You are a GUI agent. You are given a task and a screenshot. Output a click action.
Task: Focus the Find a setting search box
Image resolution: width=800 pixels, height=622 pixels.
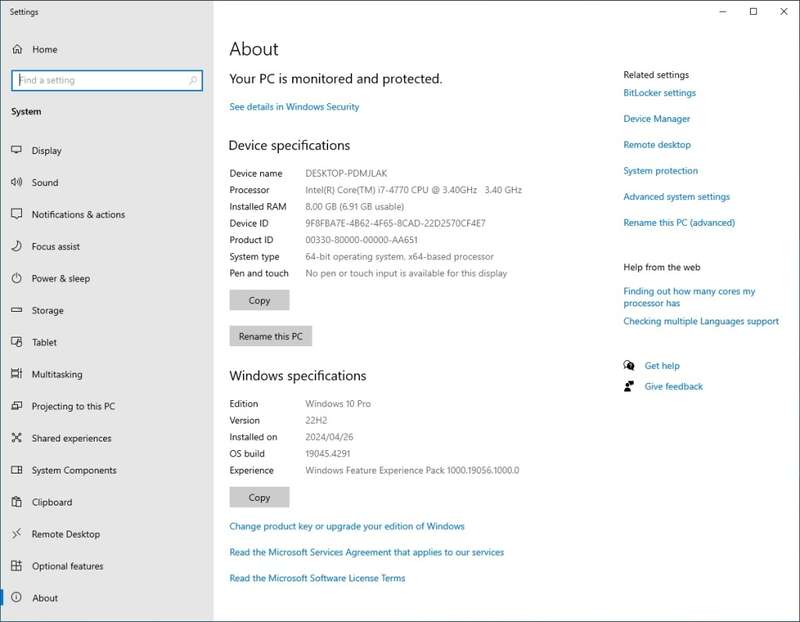click(x=107, y=80)
